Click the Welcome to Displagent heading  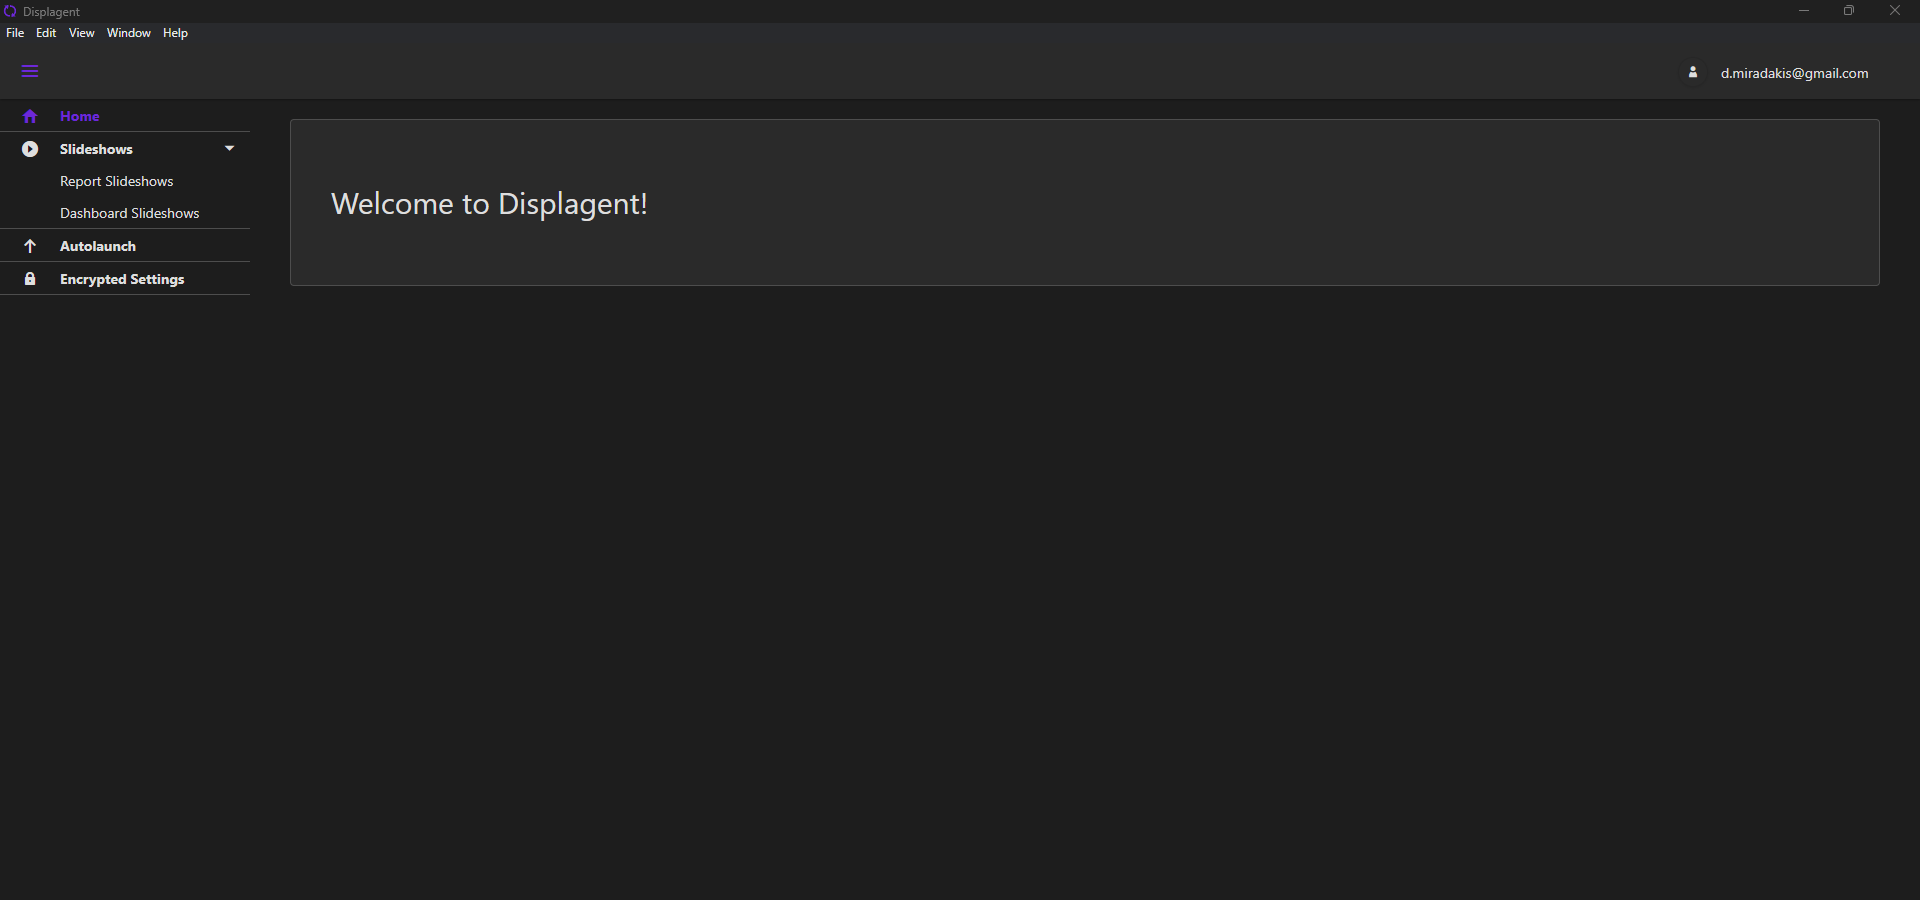(x=489, y=204)
